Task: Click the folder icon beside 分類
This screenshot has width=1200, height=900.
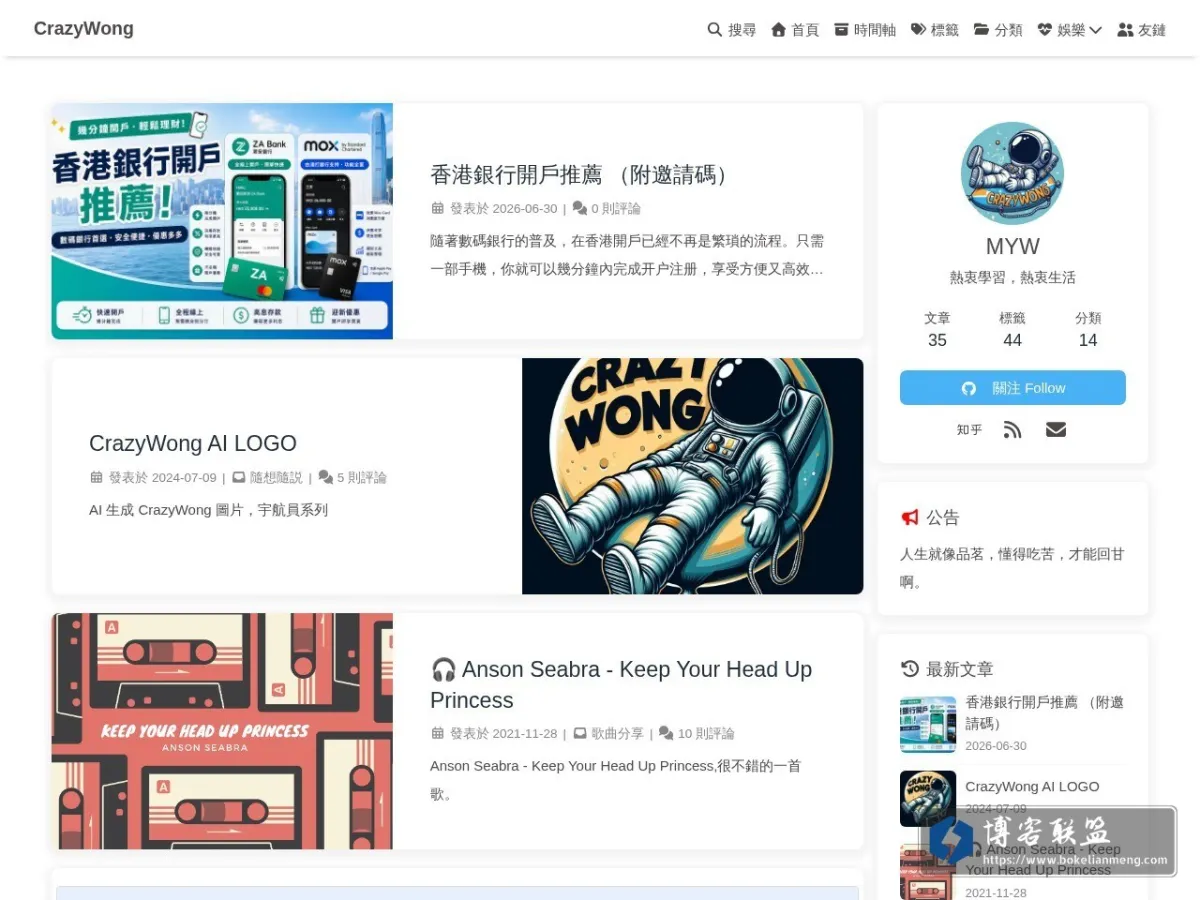Action: [981, 30]
